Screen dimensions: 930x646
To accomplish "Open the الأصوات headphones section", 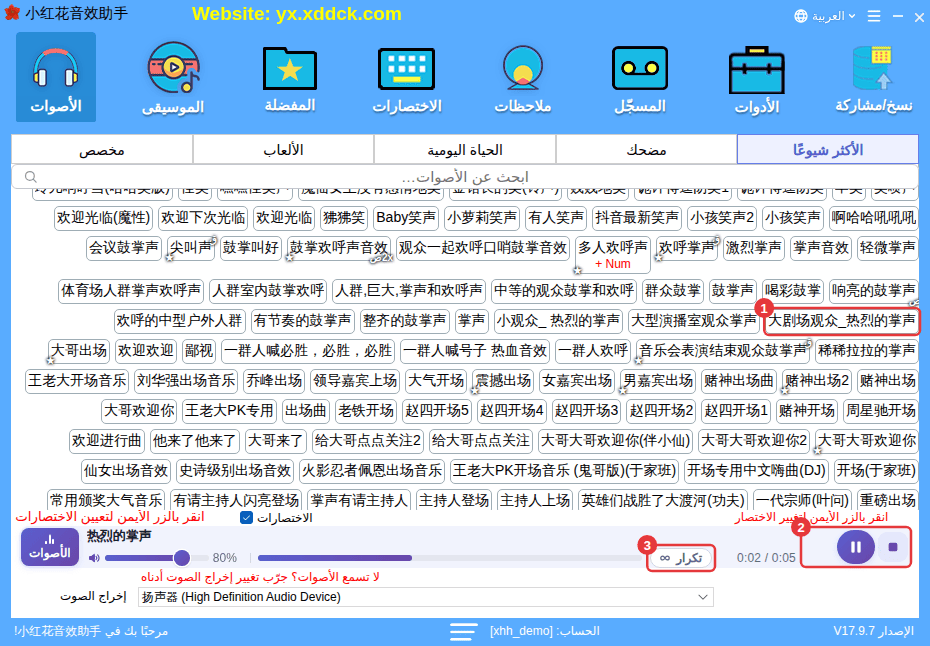I will pyautogui.click(x=56, y=77).
